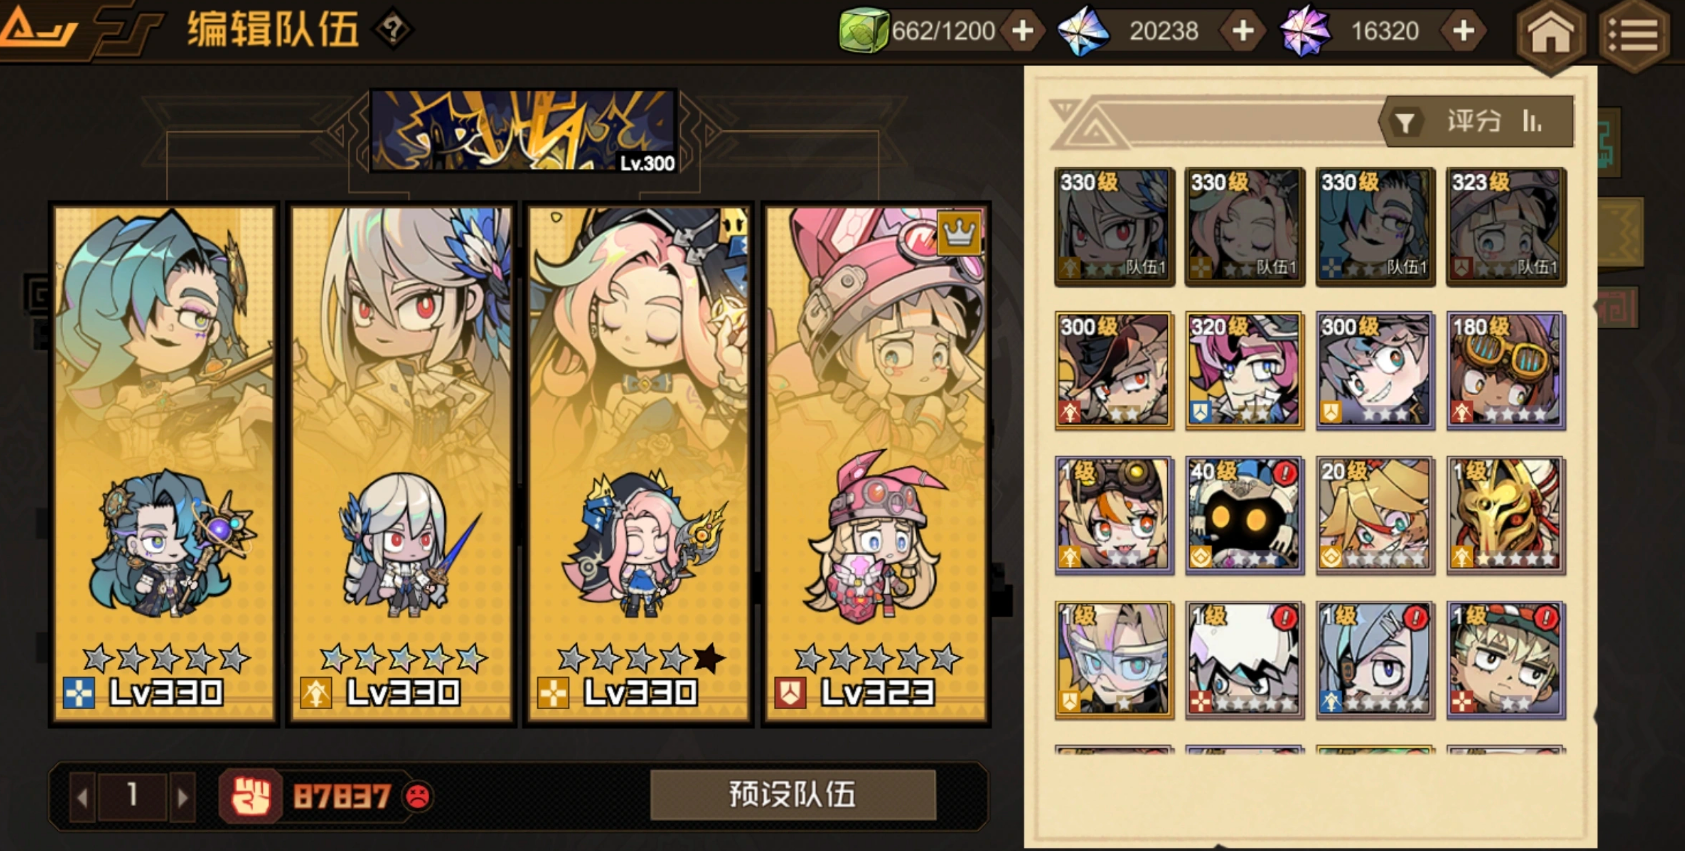Click the red fist power icon

[250, 796]
